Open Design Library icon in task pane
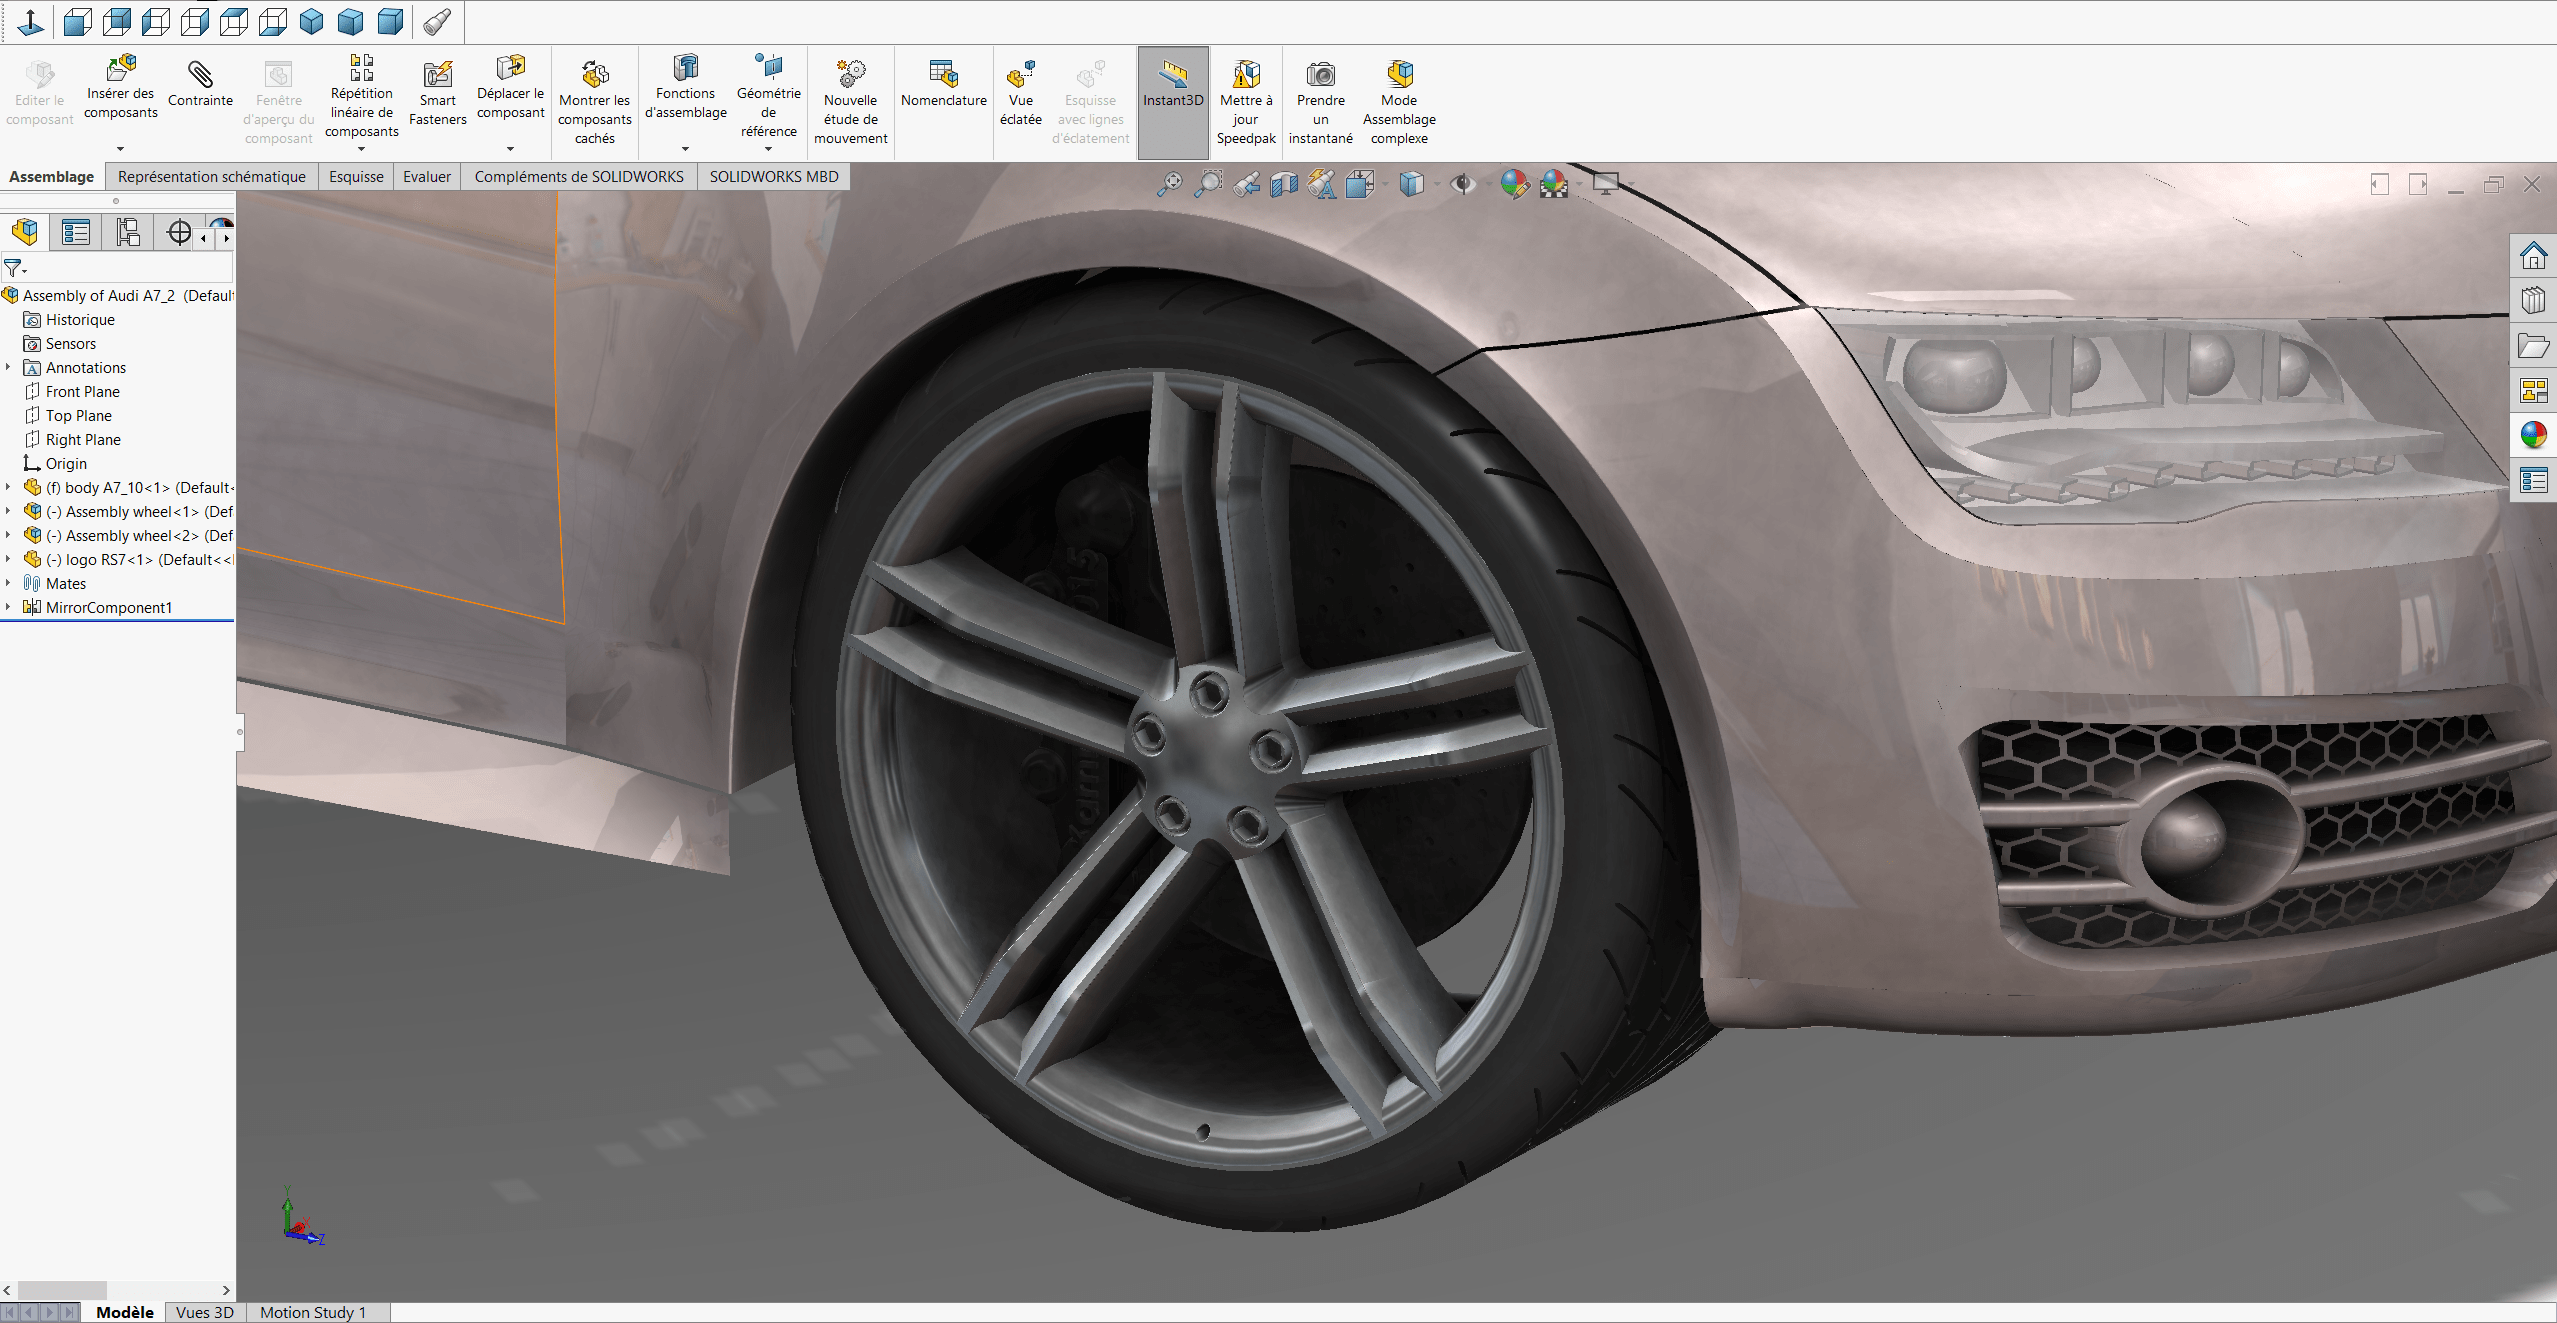 pyautogui.click(x=2533, y=300)
